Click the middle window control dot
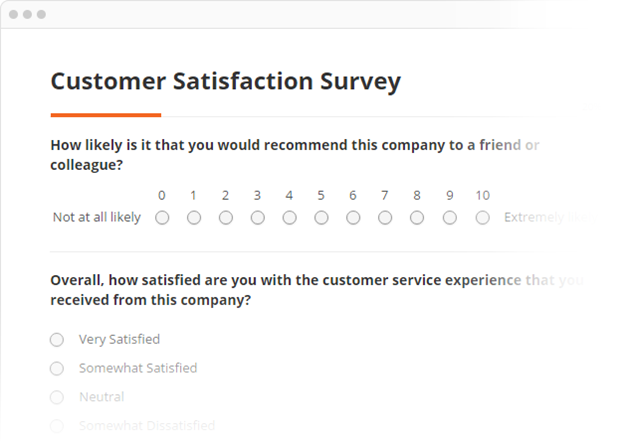The image size is (624, 448). point(29,15)
